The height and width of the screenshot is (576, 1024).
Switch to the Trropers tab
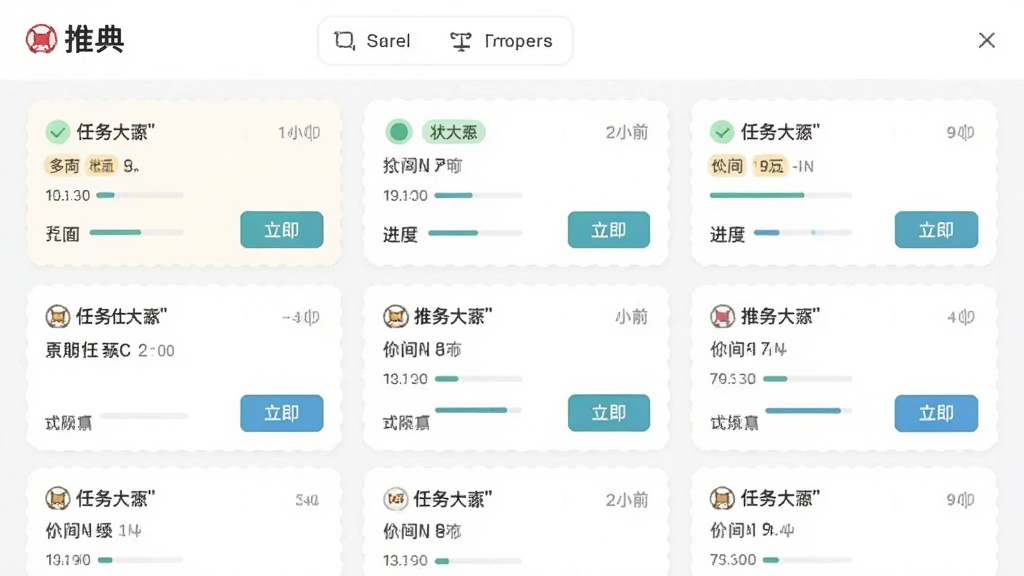tap(501, 40)
